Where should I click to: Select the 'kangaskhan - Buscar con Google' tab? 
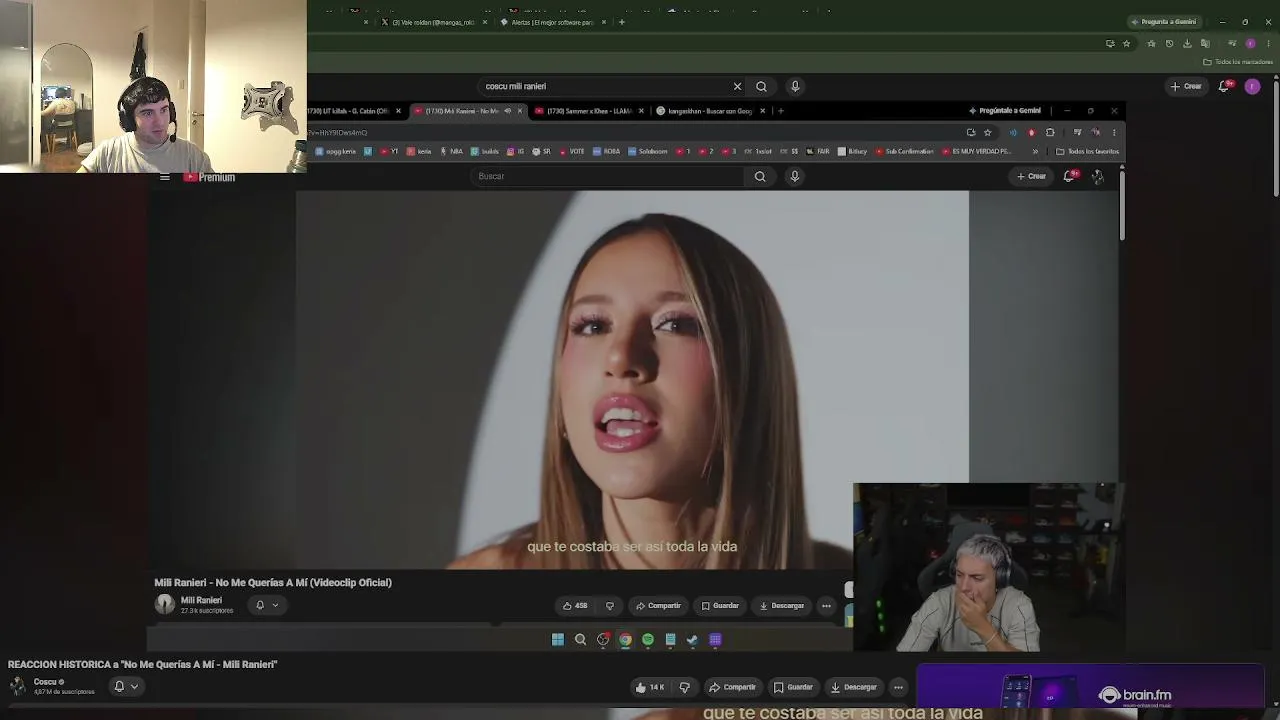click(707, 111)
